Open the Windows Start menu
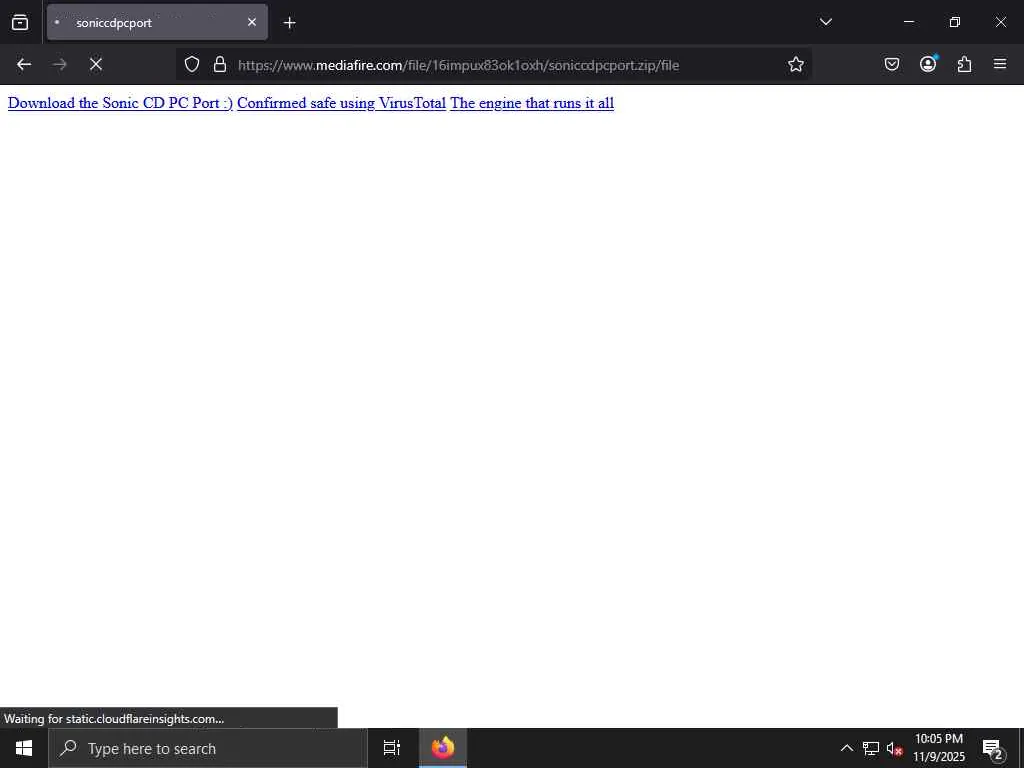 24,748
